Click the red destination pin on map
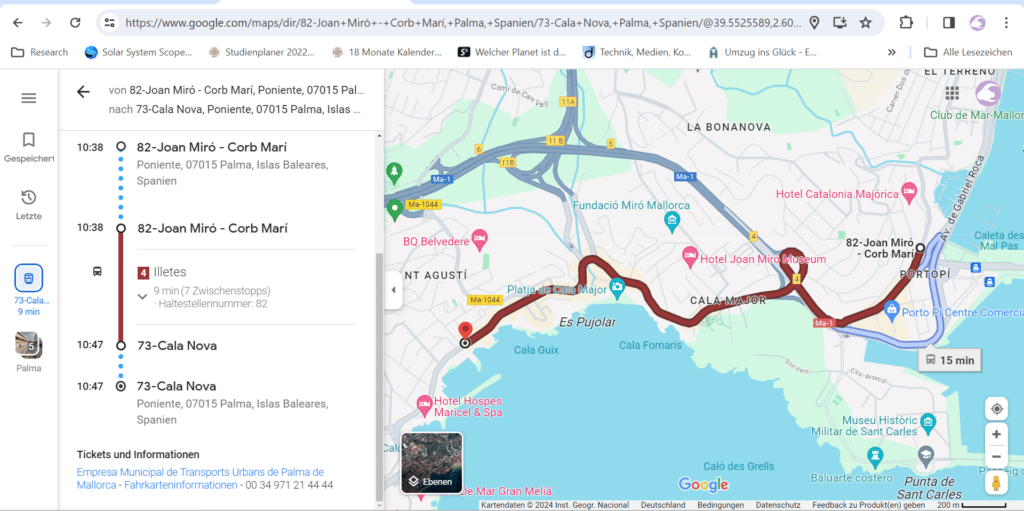Viewport: 1024px width, 511px height. (x=464, y=331)
